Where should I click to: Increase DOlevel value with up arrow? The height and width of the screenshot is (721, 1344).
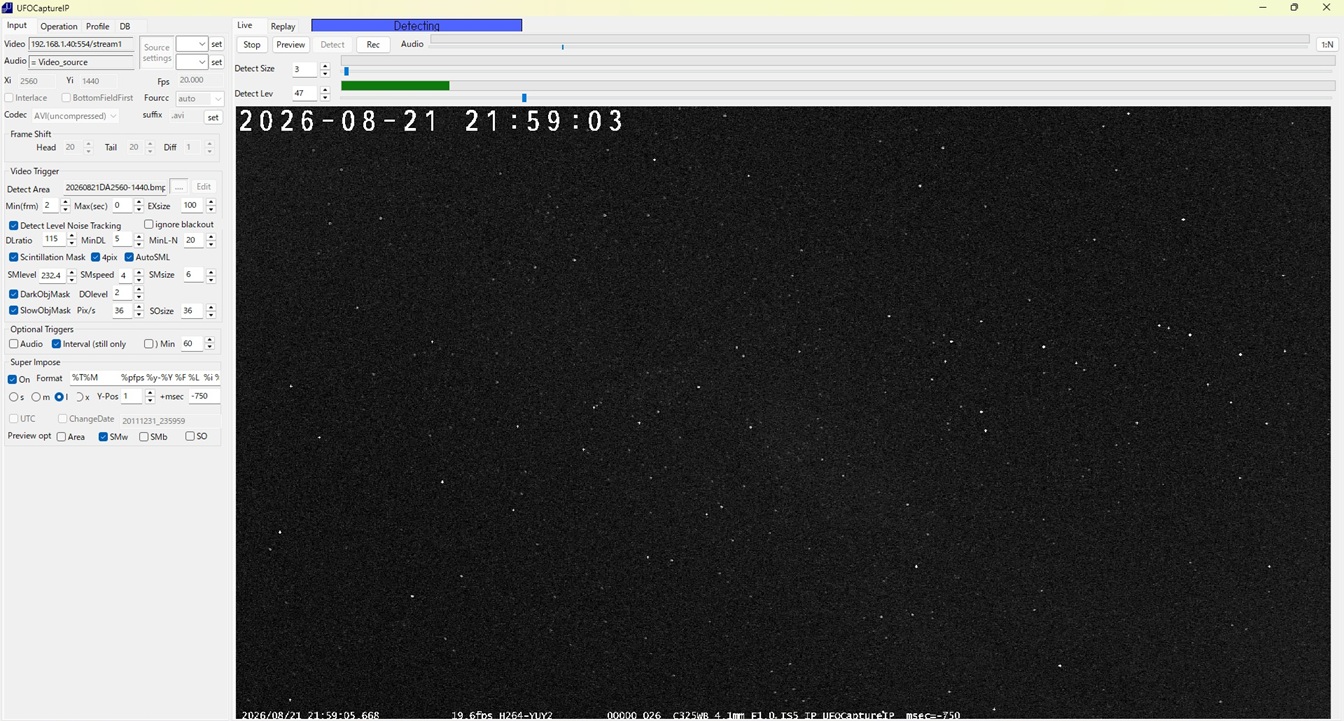tap(138, 290)
